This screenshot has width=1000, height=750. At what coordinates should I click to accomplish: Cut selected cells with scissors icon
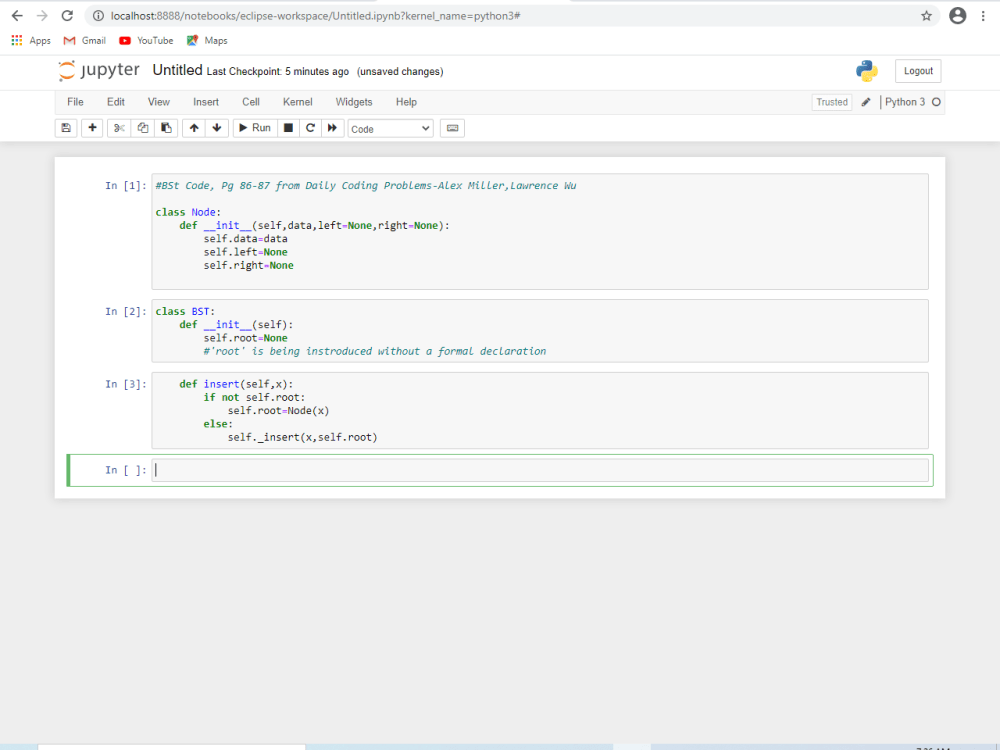pyautogui.click(x=119, y=128)
